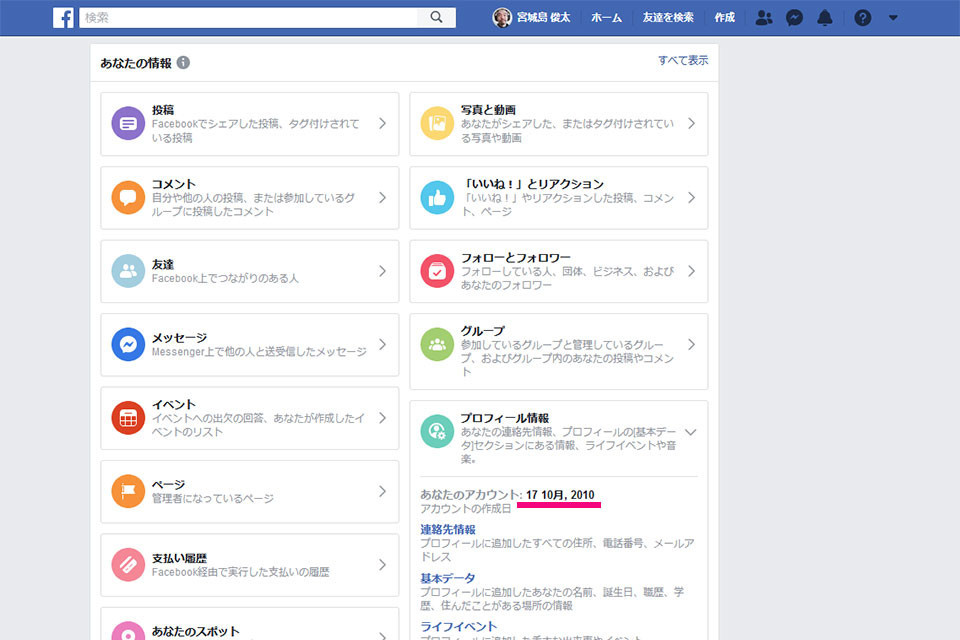960x640 pixels.
Task: Click the light blue 友達 friends icon
Action: pos(128,271)
